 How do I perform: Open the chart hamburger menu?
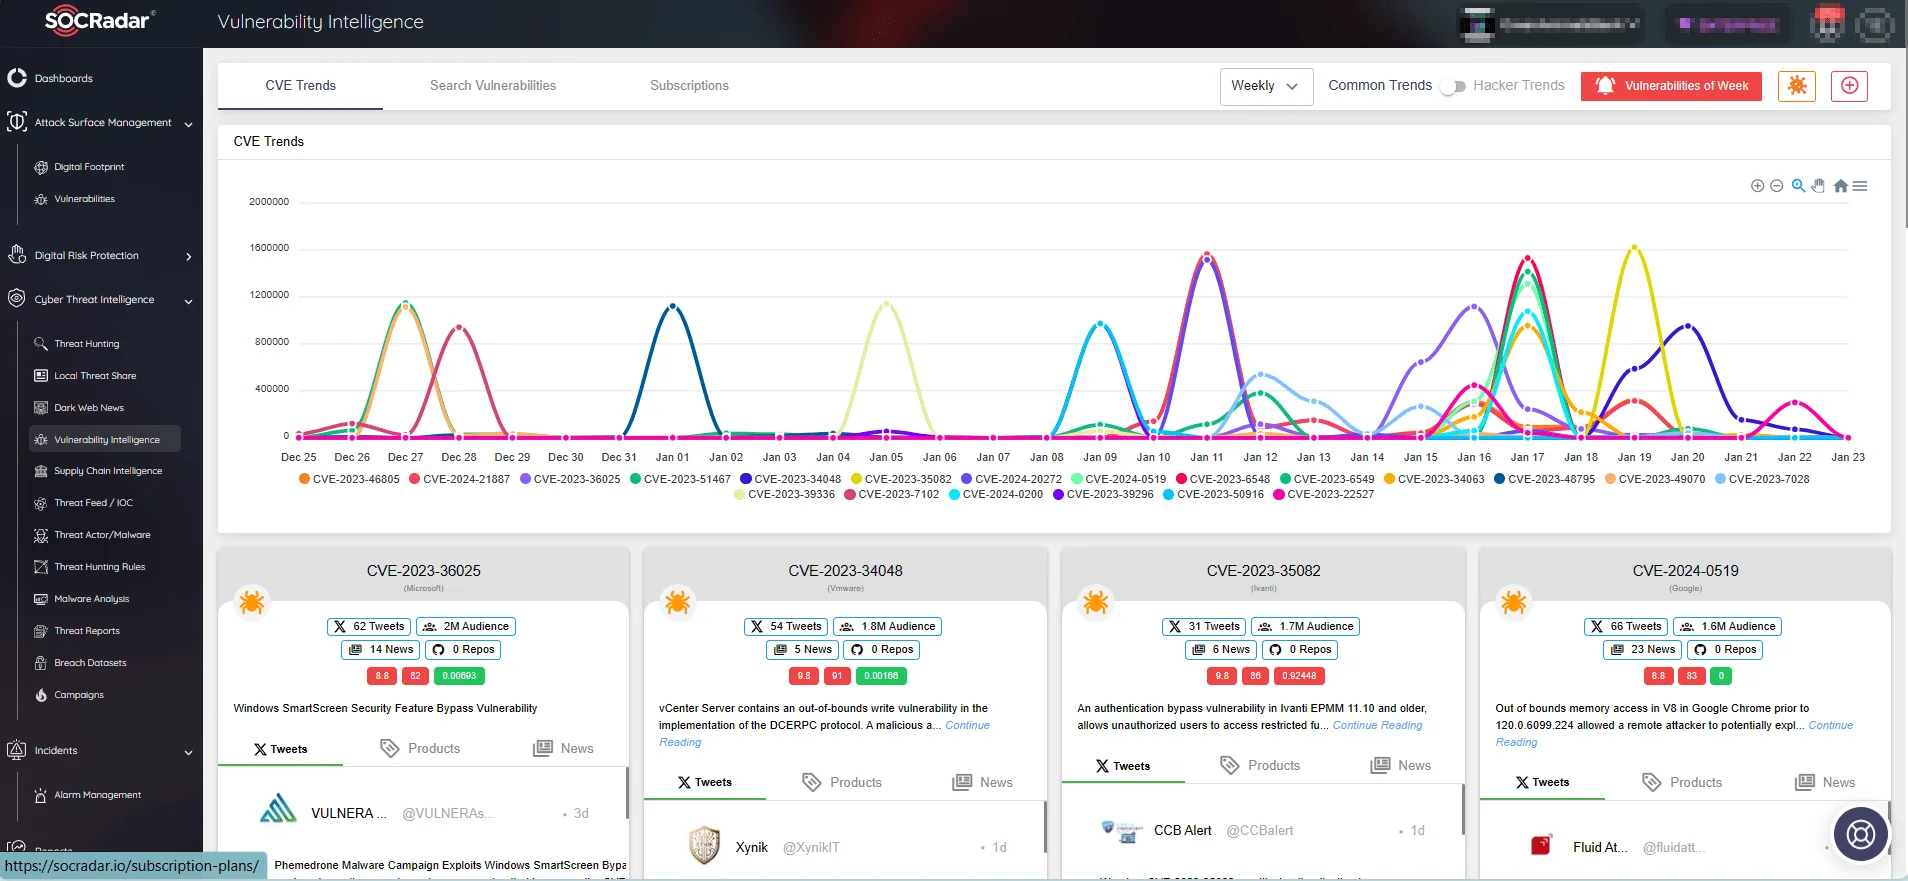click(x=1860, y=186)
